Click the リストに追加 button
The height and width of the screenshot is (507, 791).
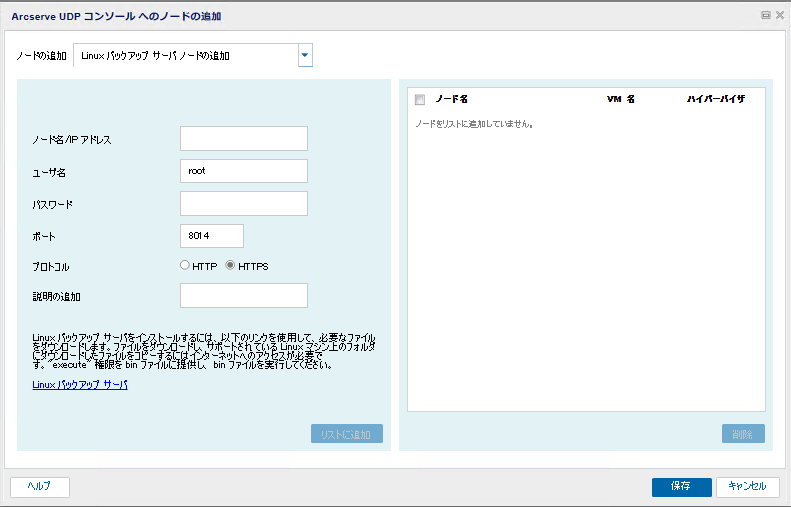point(347,434)
